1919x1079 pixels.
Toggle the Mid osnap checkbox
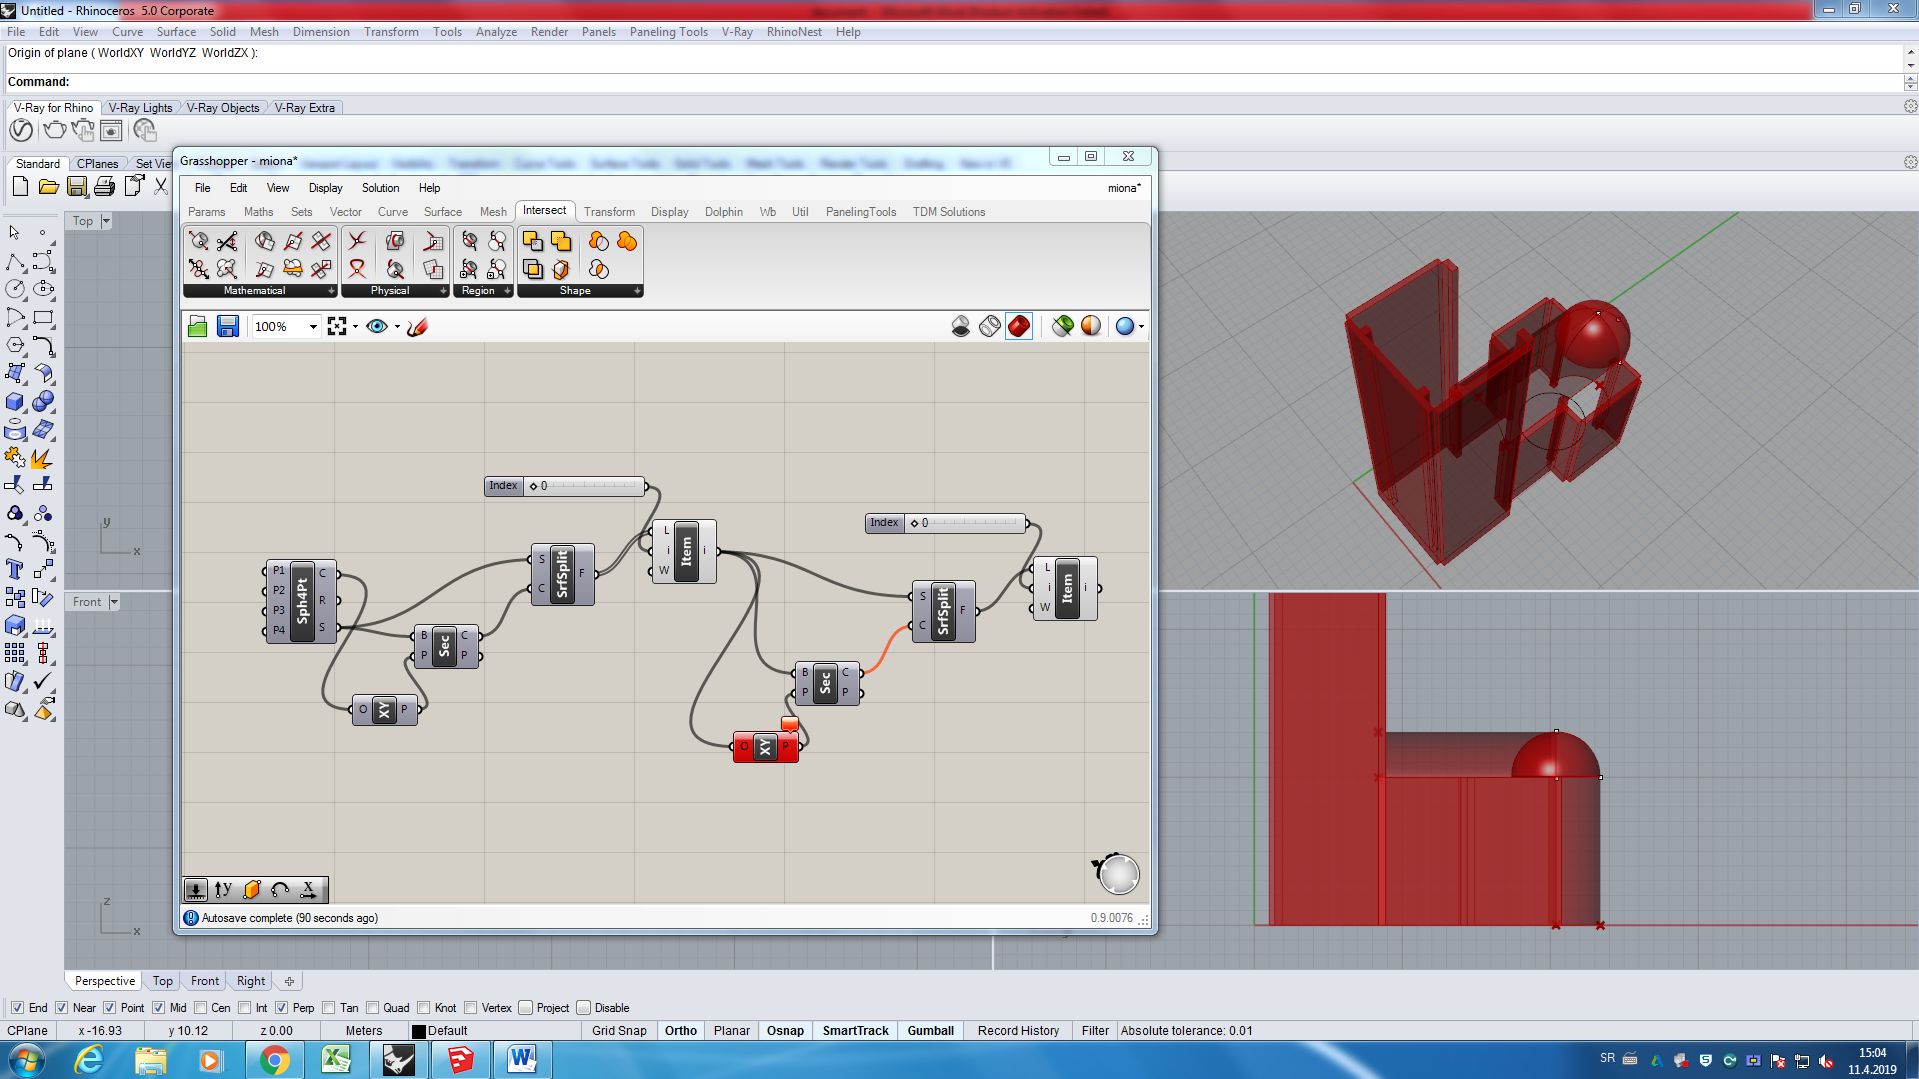(158, 1008)
